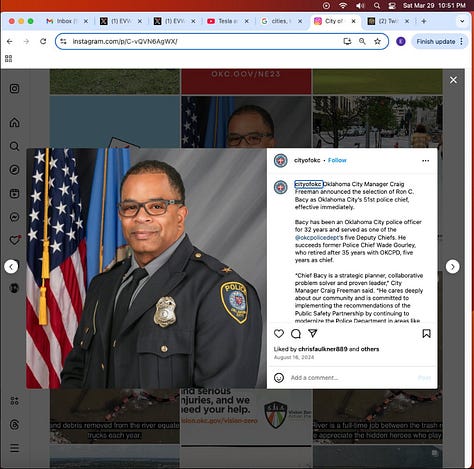474x469 pixels.
Task: Open profile avatar in sidebar
Action: [14, 288]
